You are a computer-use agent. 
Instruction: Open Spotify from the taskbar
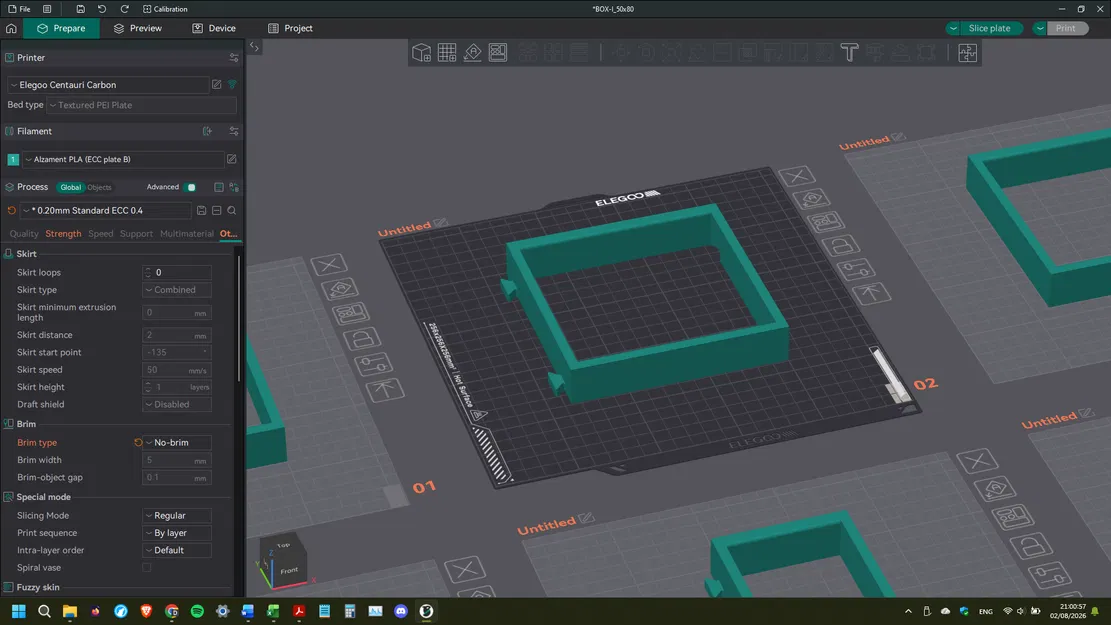197,611
